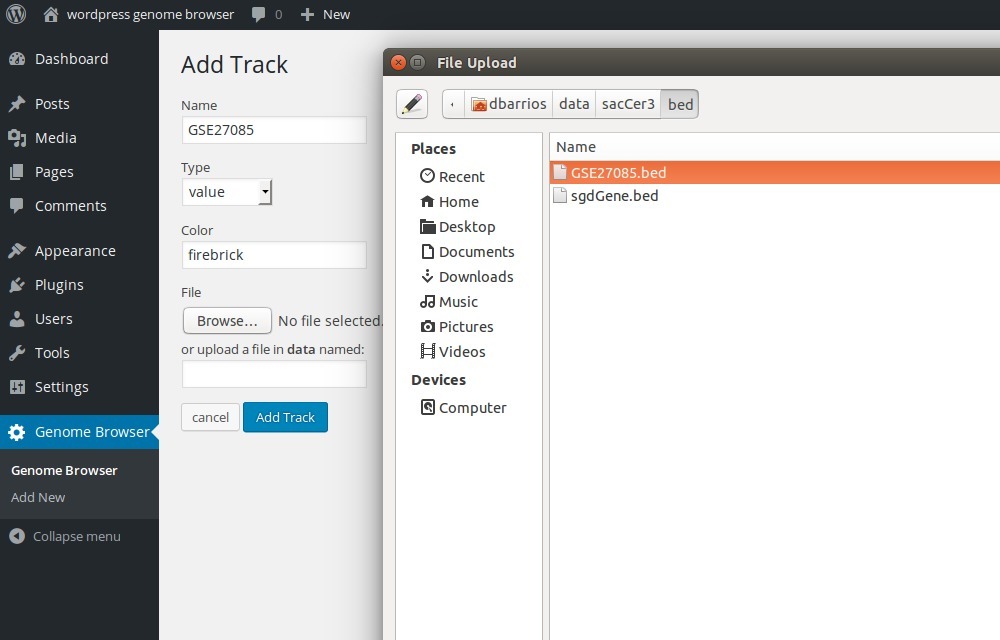The width and height of the screenshot is (1000, 640).
Task: Click the Color field containing firebrick
Action: (x=274, y=255)
